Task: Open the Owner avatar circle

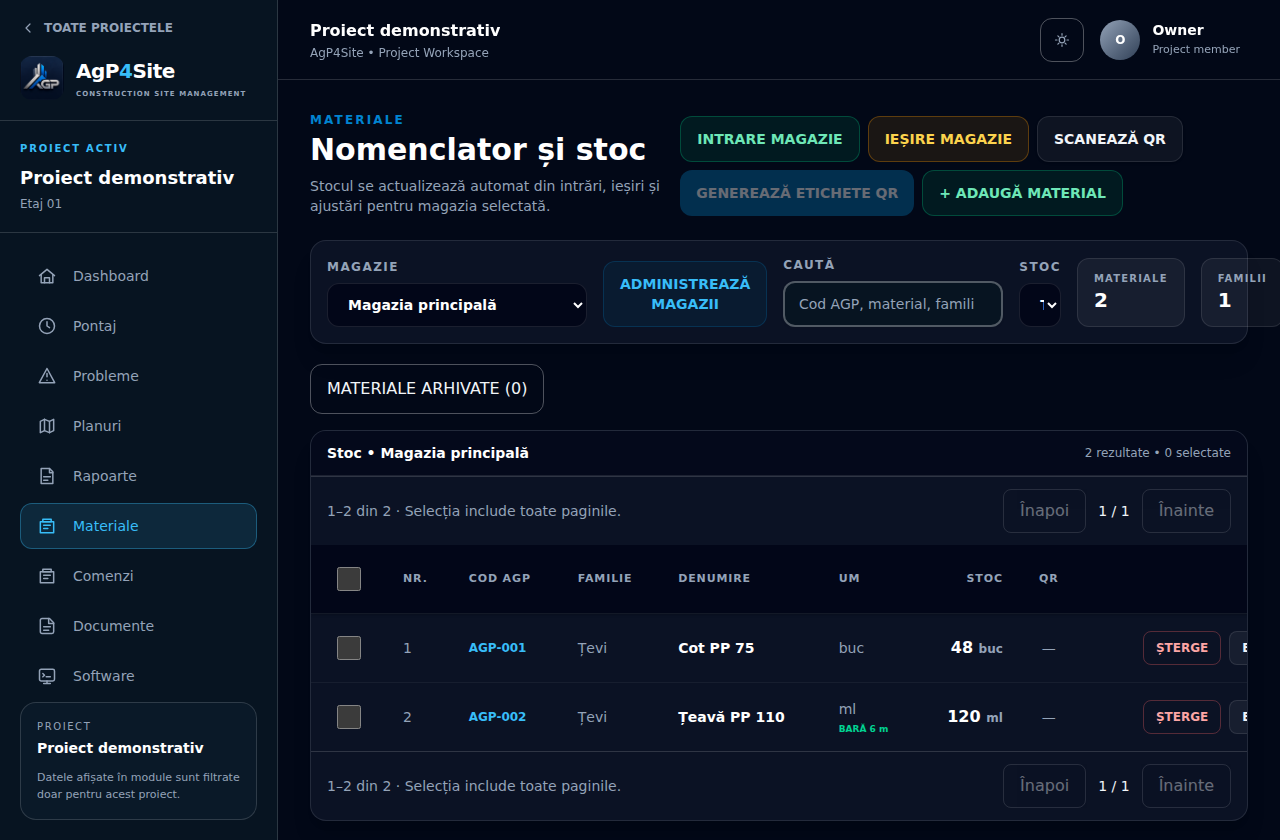Action: click(1120, 40)
